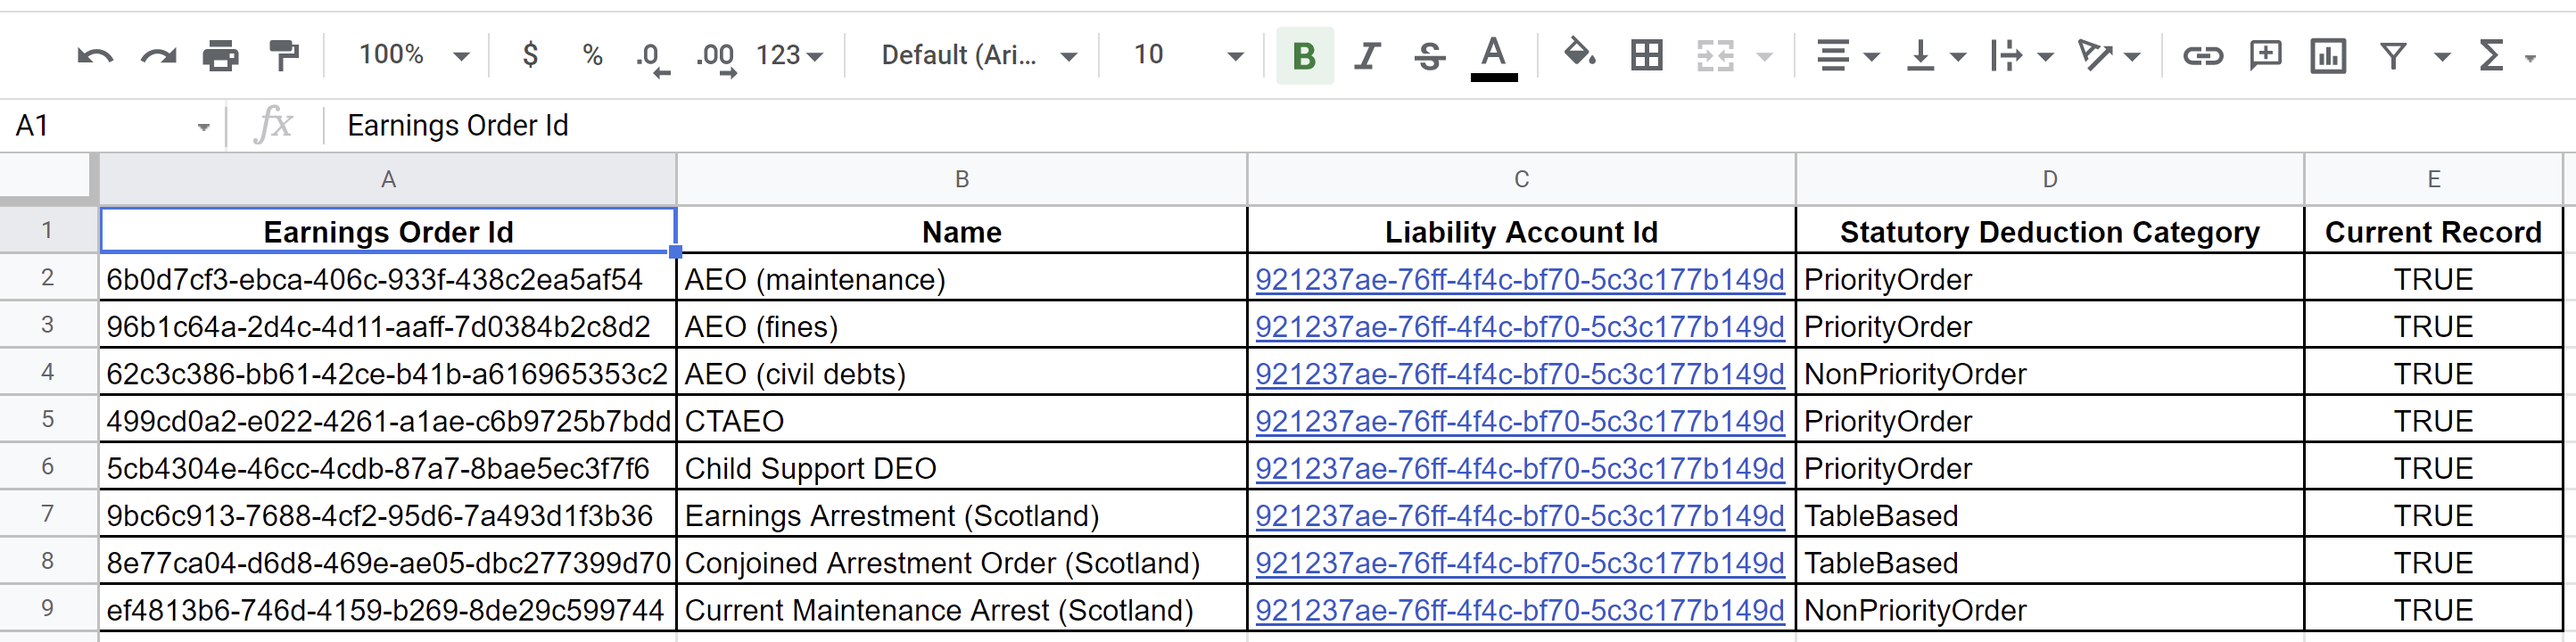Open the vertical align dropdown
The width and height of the screenshot is (2576, 642).
(1935, 56)
